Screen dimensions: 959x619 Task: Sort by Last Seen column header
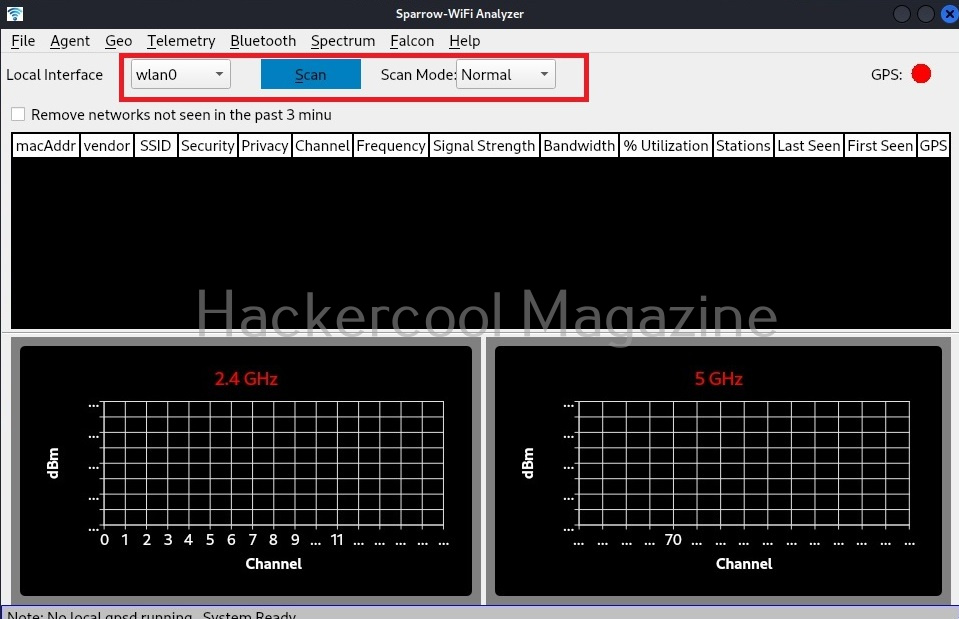coord(809,146)
